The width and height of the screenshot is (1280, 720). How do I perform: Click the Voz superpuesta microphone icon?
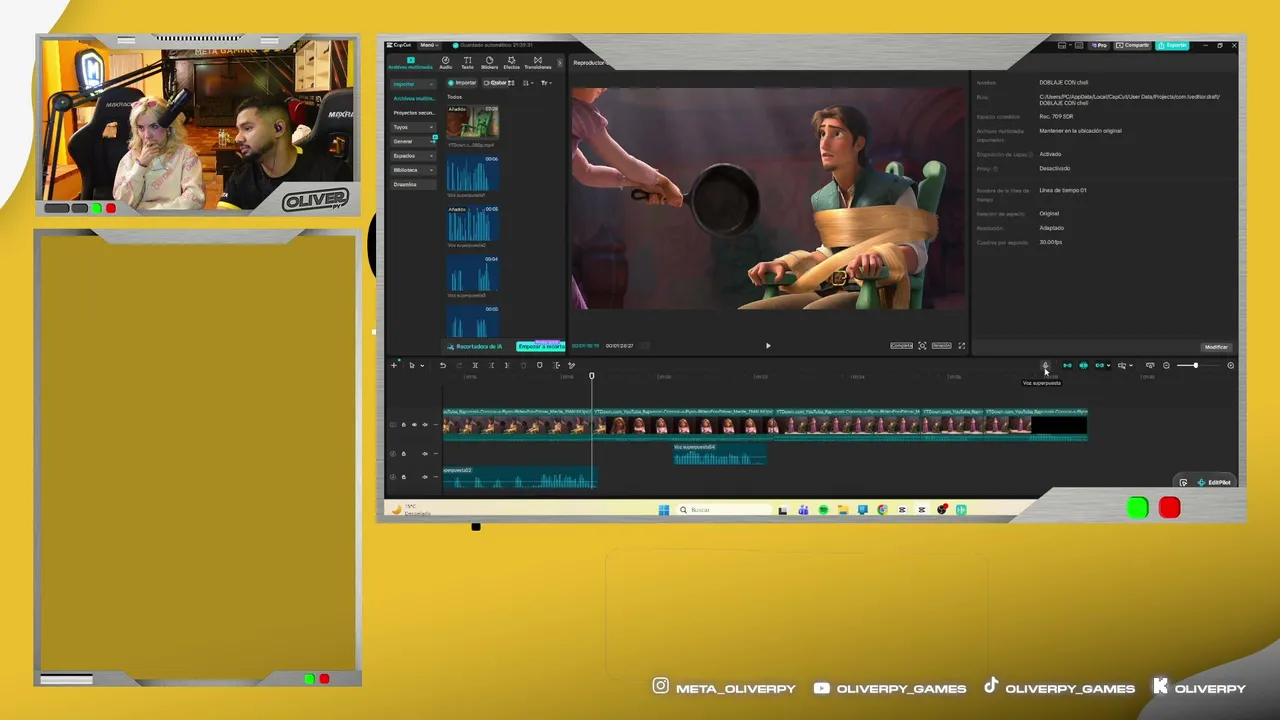click(x=1046, y=365)
